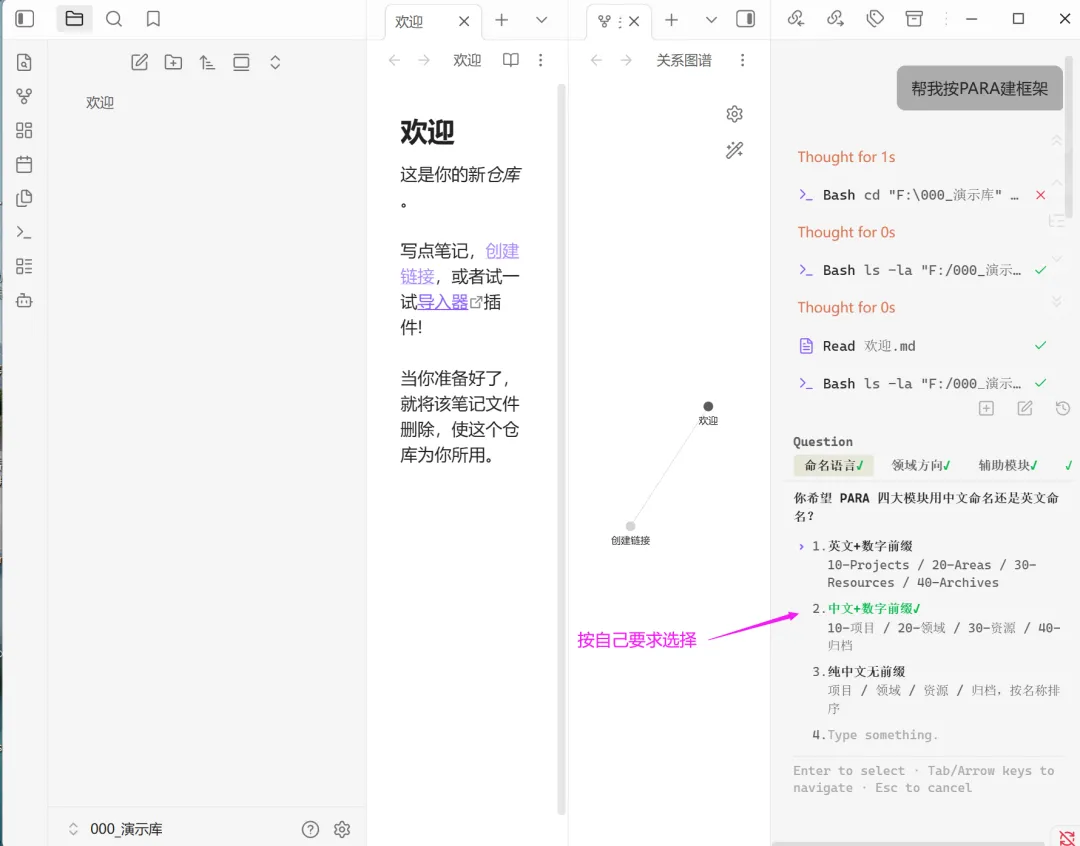Add new tab beside 欢迎 tab

click(501, 20)
